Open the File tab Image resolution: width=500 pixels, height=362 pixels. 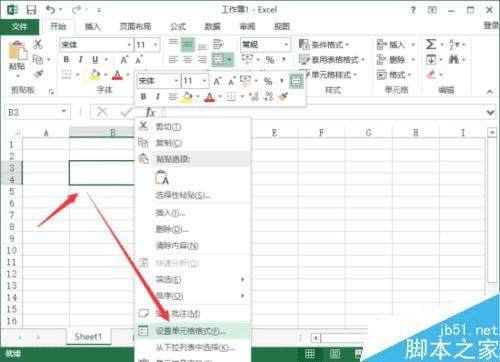(19, 27)
